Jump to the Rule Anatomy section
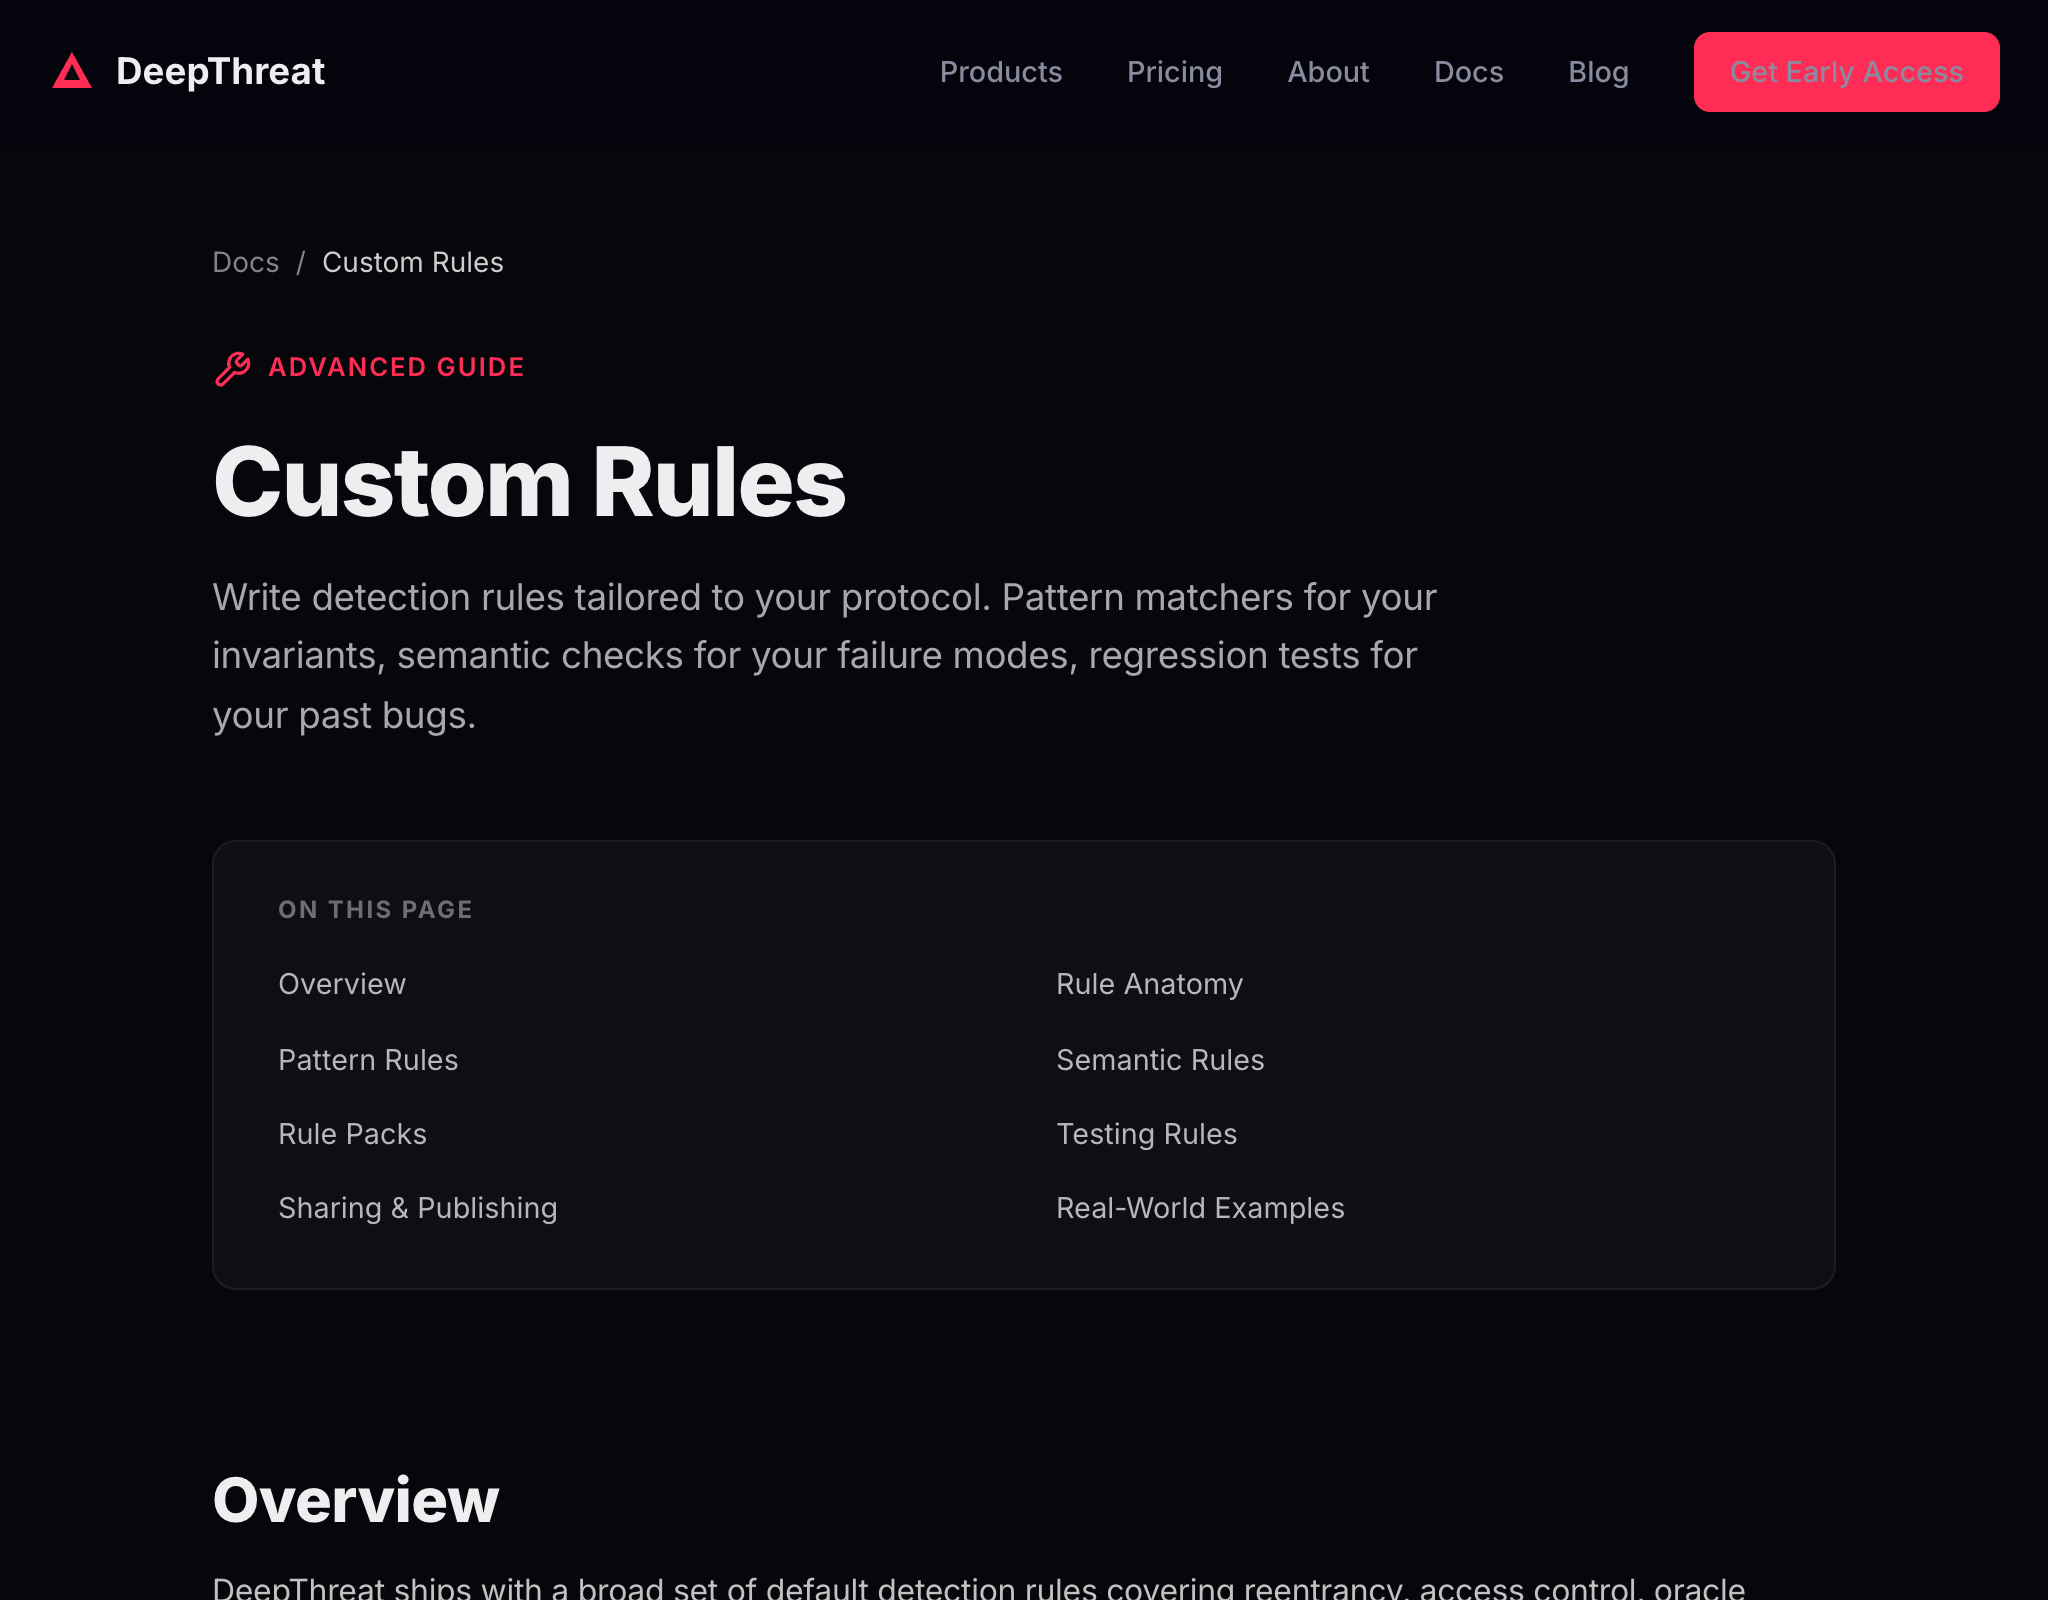The width and height of the screenshot is (2048, 1600). [x=1149, y=984]
